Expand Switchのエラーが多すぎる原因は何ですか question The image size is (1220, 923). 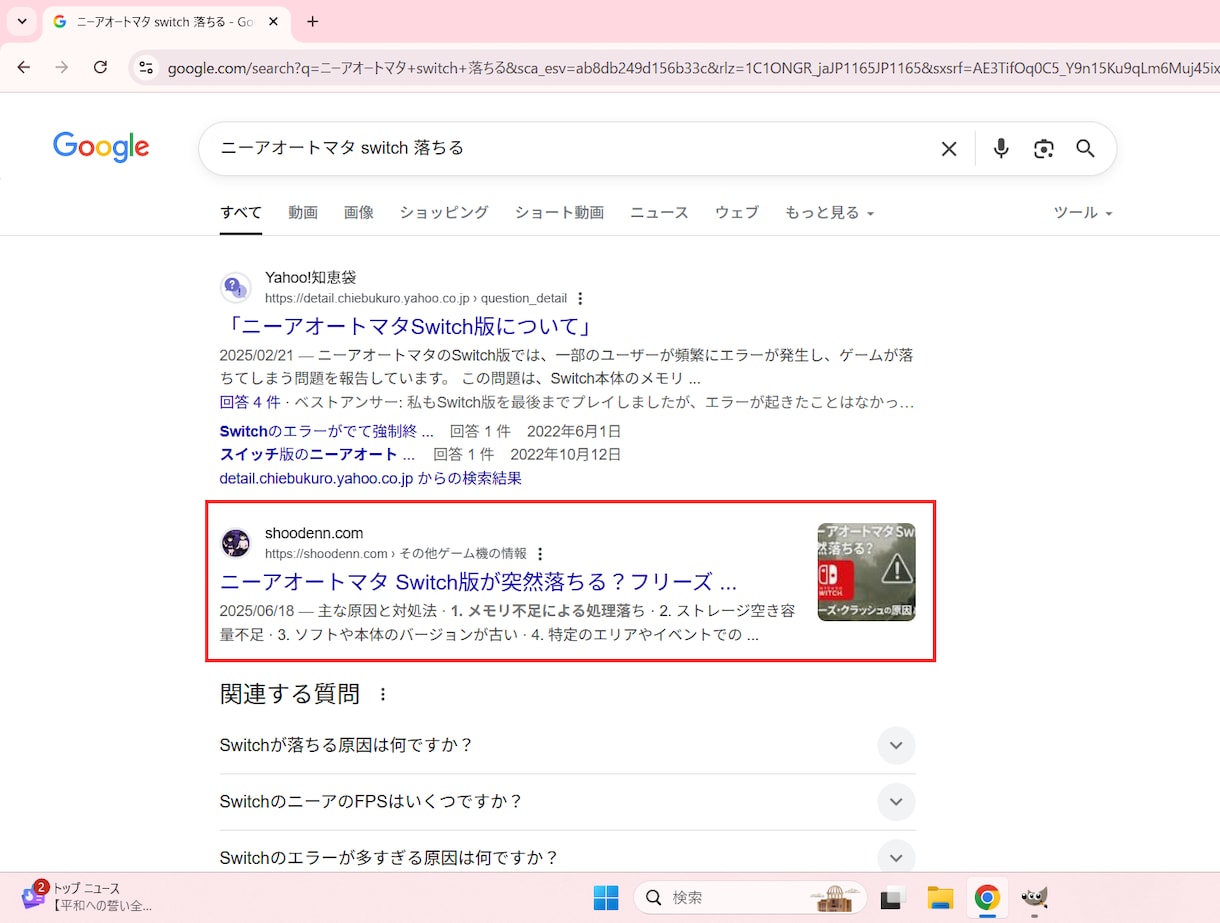coord(567,858)
